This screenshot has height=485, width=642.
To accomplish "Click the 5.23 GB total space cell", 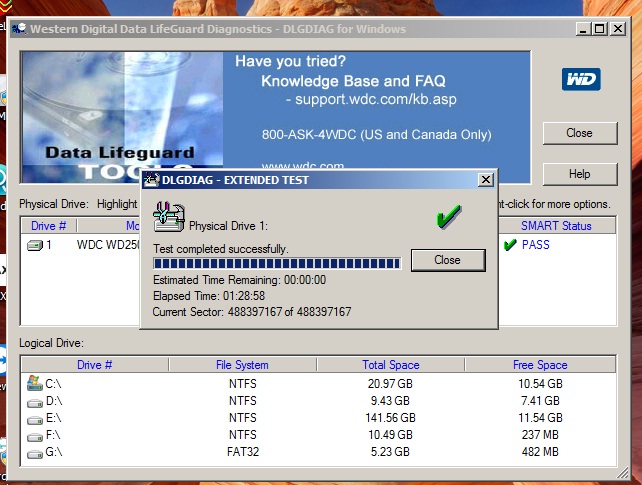I will [390, 452].
